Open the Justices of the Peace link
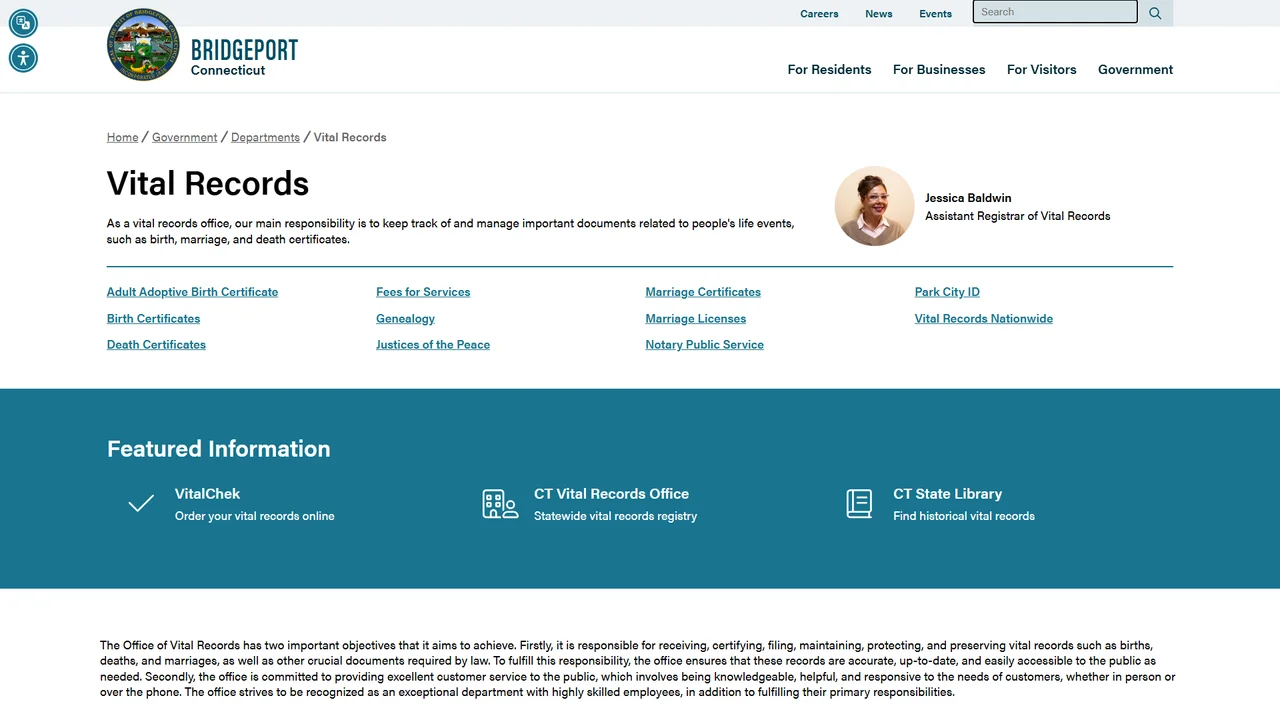The height and width of the screenshot is (720, 1280). coord(433,345)
